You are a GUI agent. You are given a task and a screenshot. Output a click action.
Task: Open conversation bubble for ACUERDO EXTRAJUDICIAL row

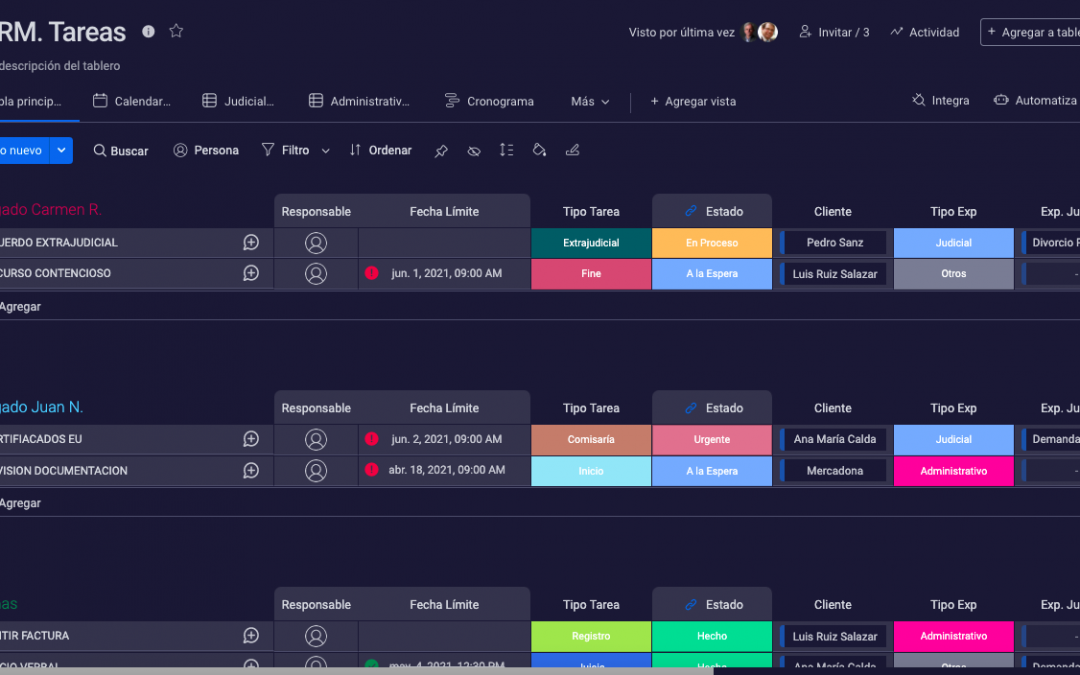251,242
